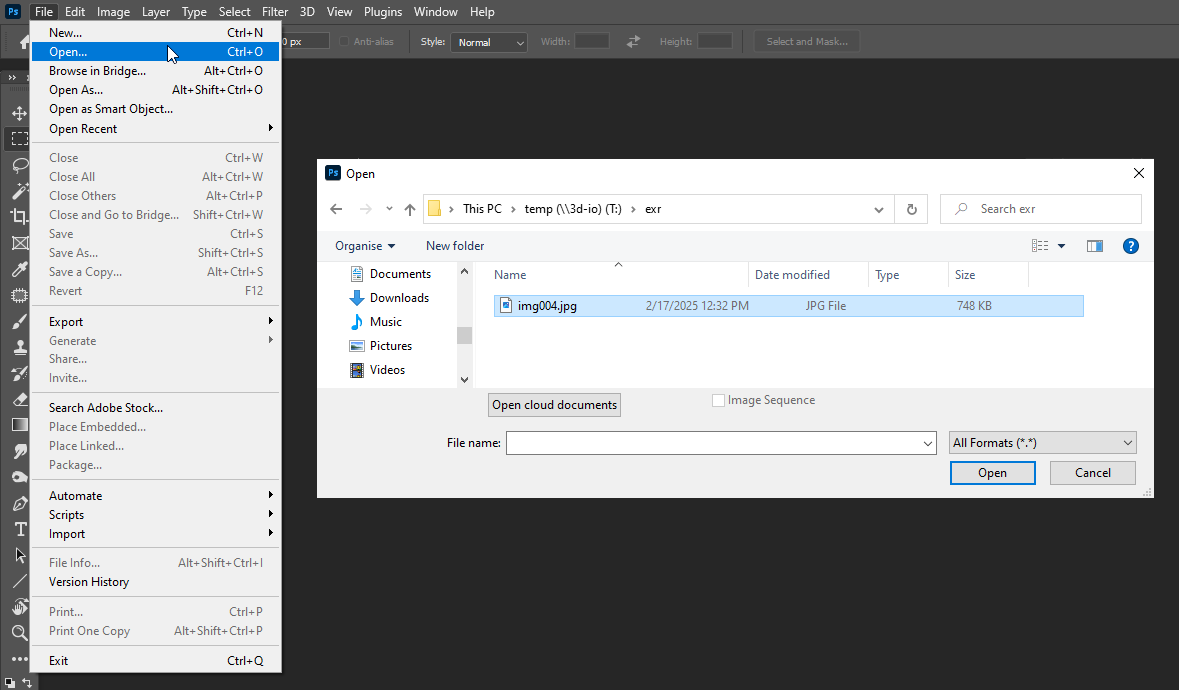1180x690 pixels.
Task: Select the Lasso tool
Action: 20,165
